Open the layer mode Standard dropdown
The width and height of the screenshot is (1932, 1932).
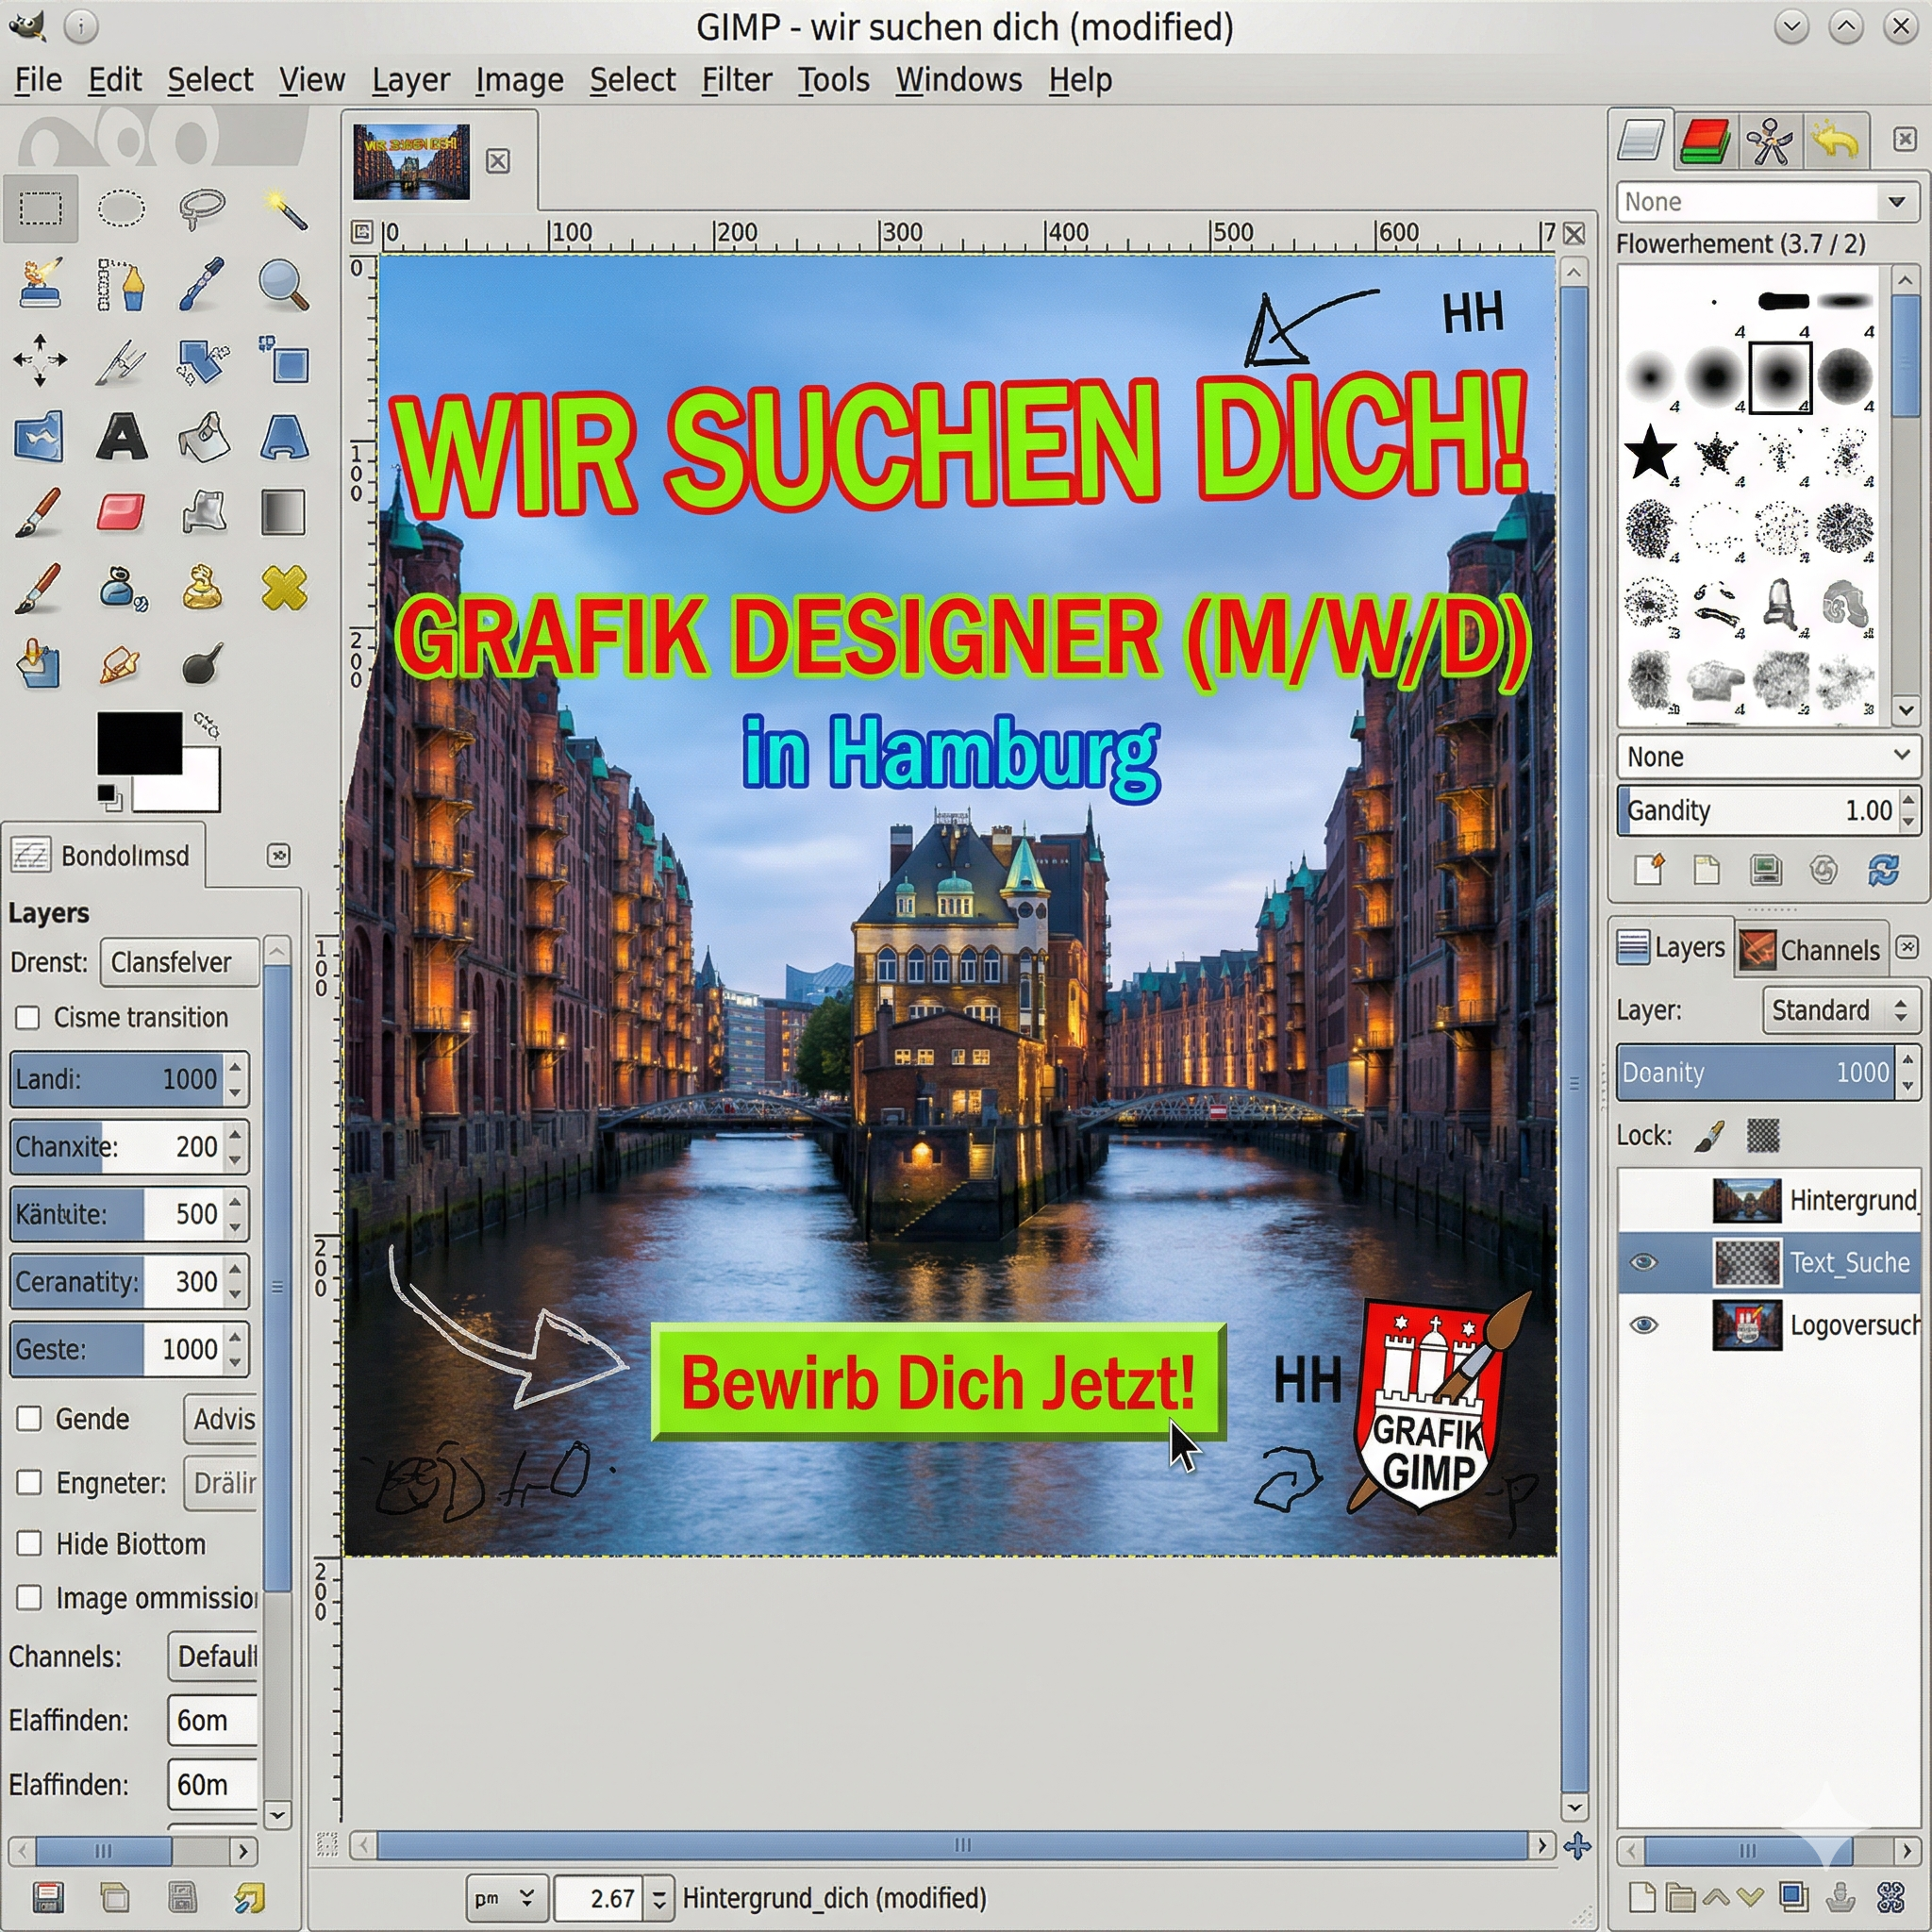1840,1010
